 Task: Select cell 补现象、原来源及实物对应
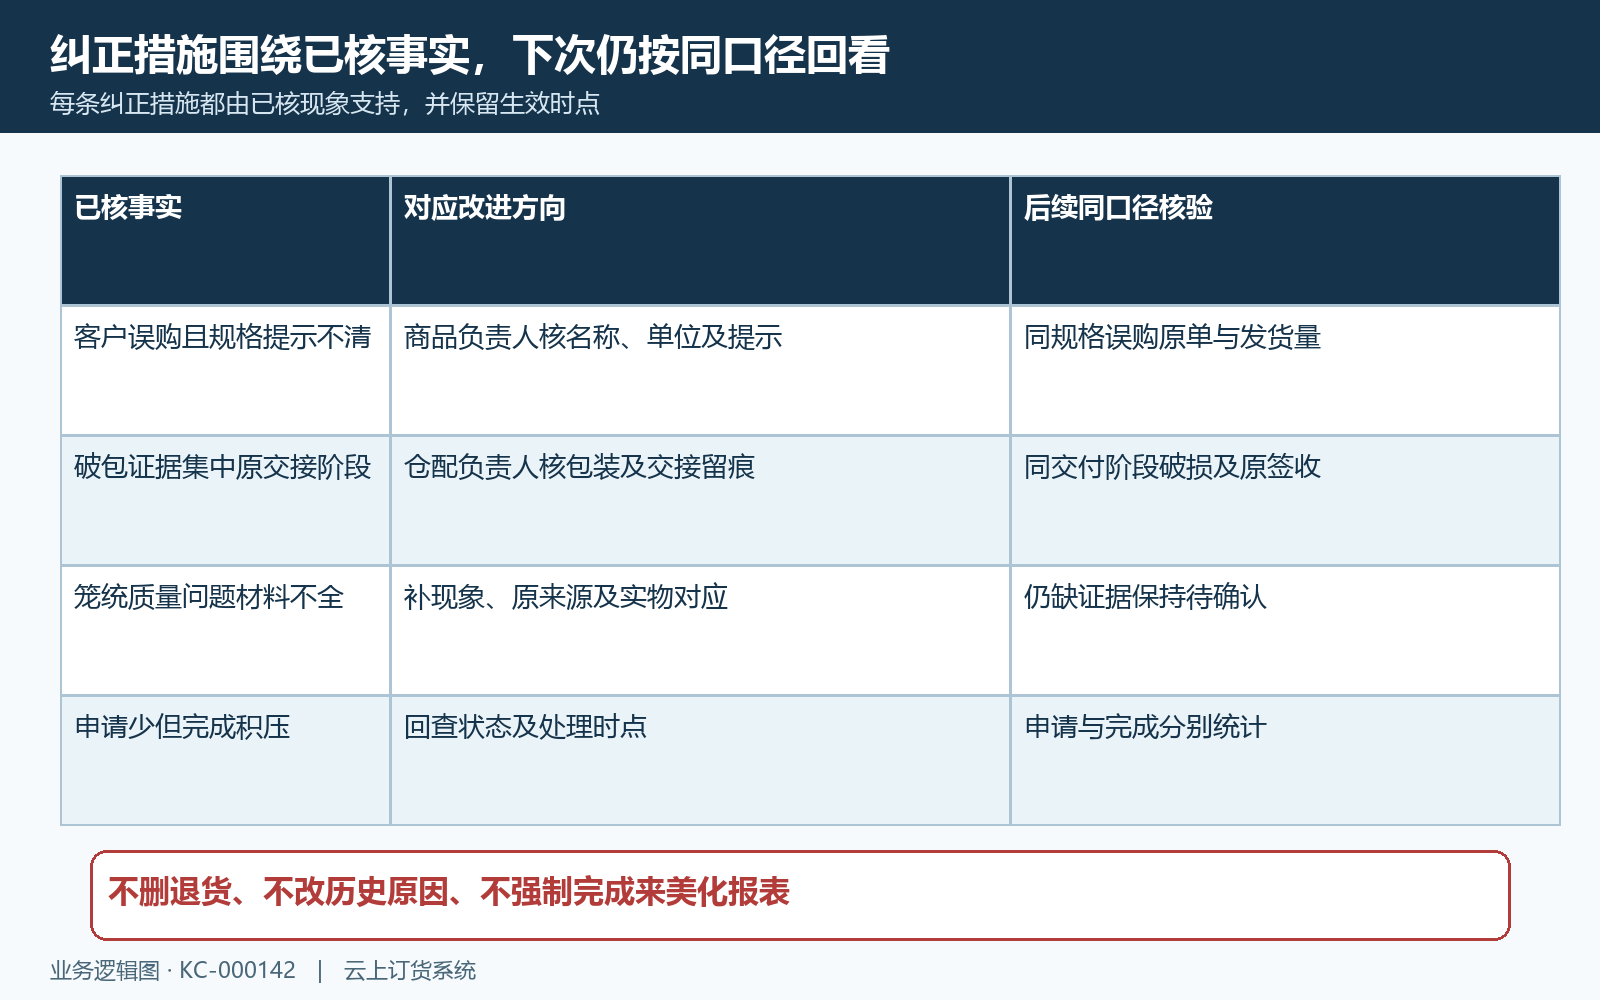[x=700, y=630]
